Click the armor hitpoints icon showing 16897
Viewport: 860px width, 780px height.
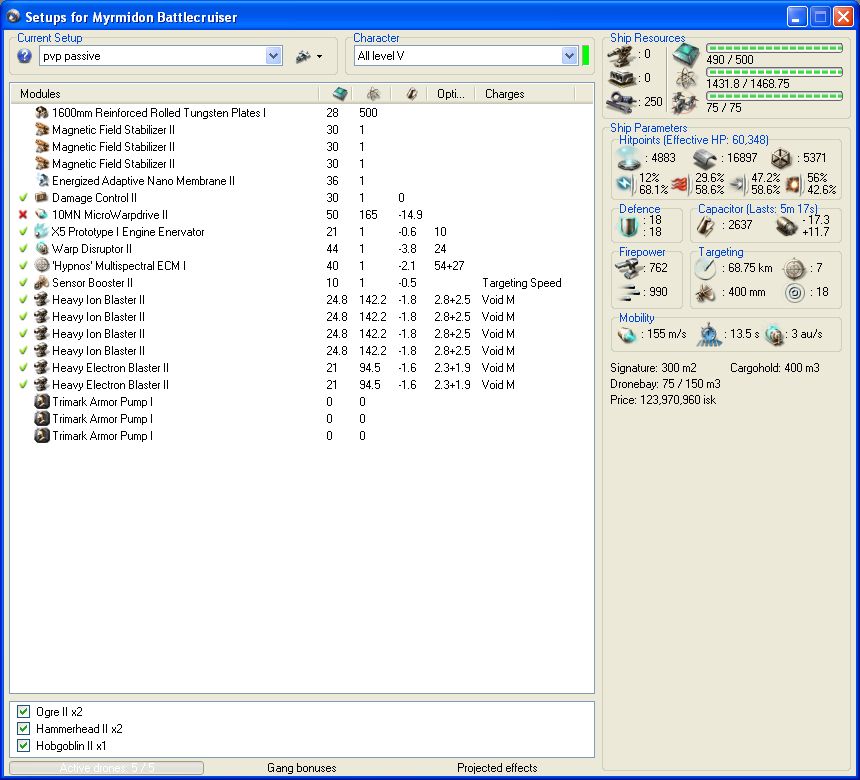click(704, 158)
